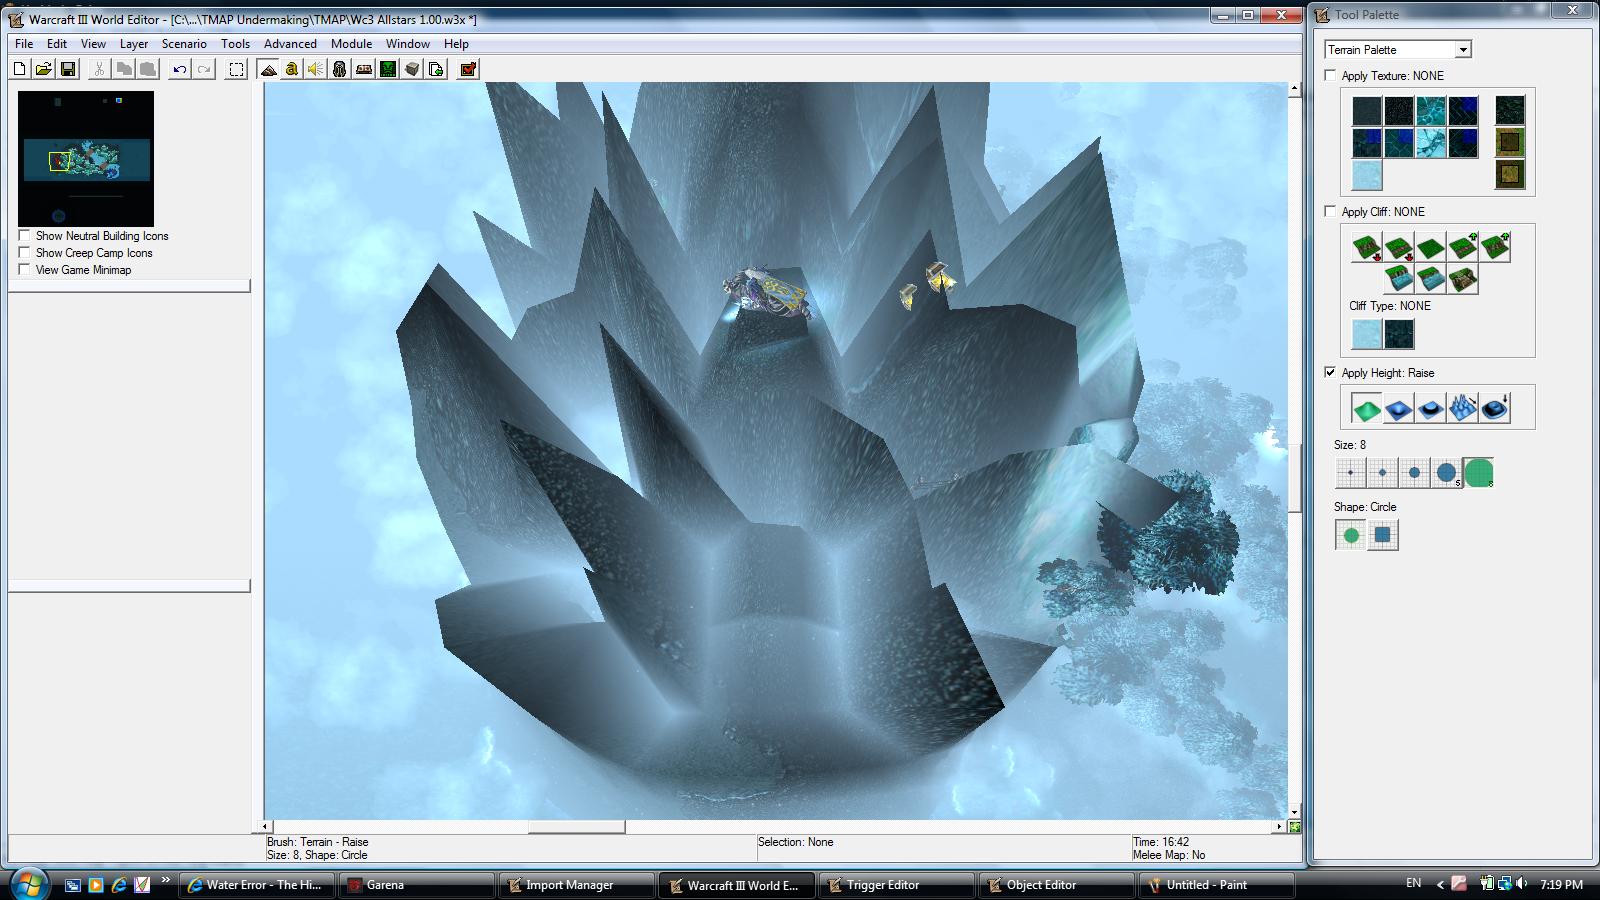
Task: Select the Plateau height tool
Action: point(1430,408)
